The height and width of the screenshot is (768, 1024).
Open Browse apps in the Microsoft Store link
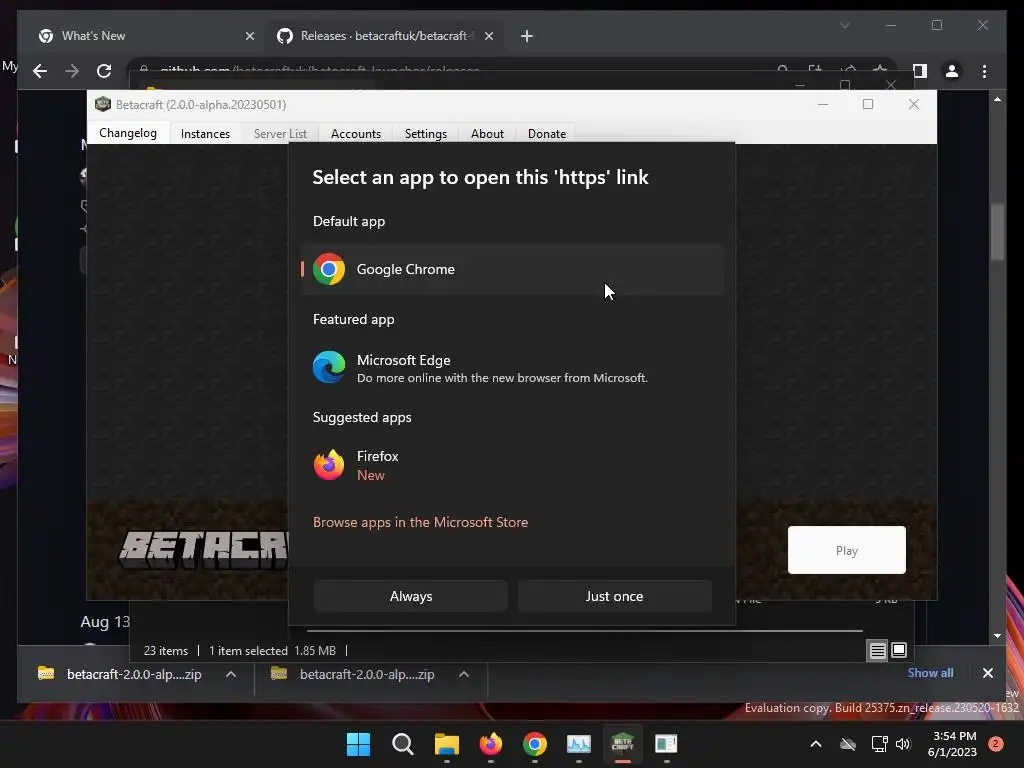(x=421, y=522)
